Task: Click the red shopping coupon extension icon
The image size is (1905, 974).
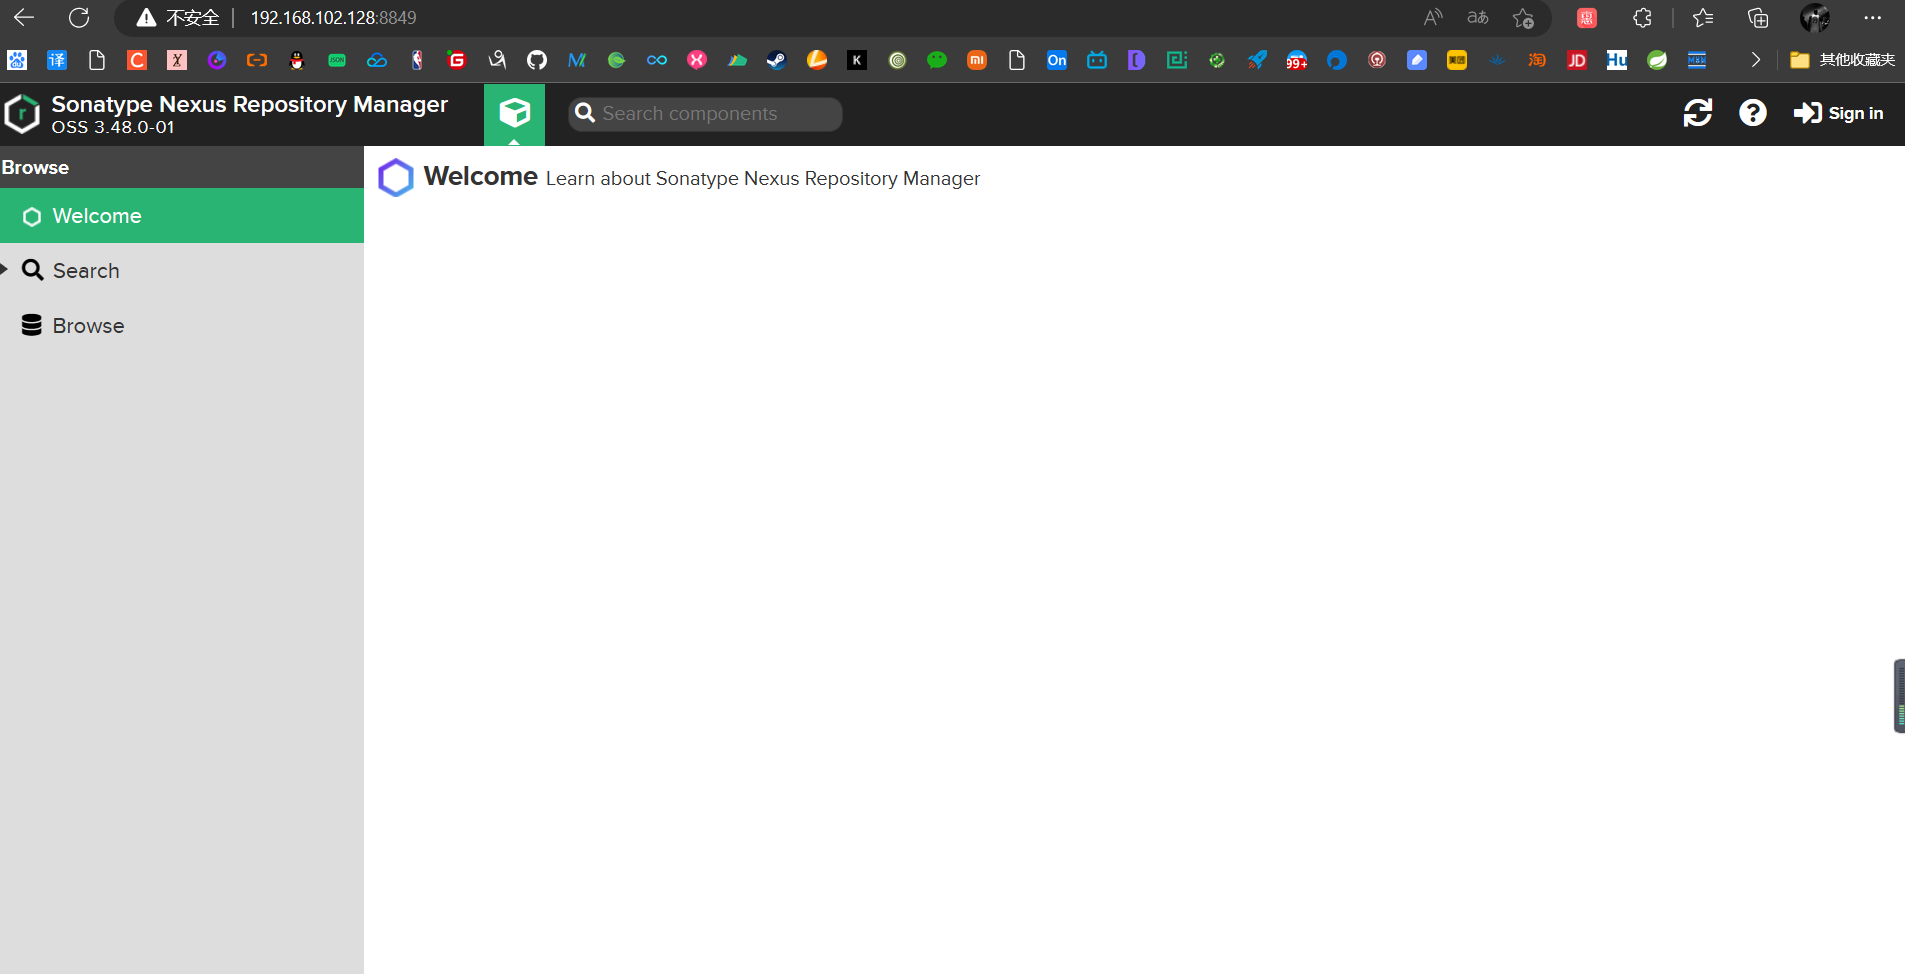Action: coord(1587,18)
